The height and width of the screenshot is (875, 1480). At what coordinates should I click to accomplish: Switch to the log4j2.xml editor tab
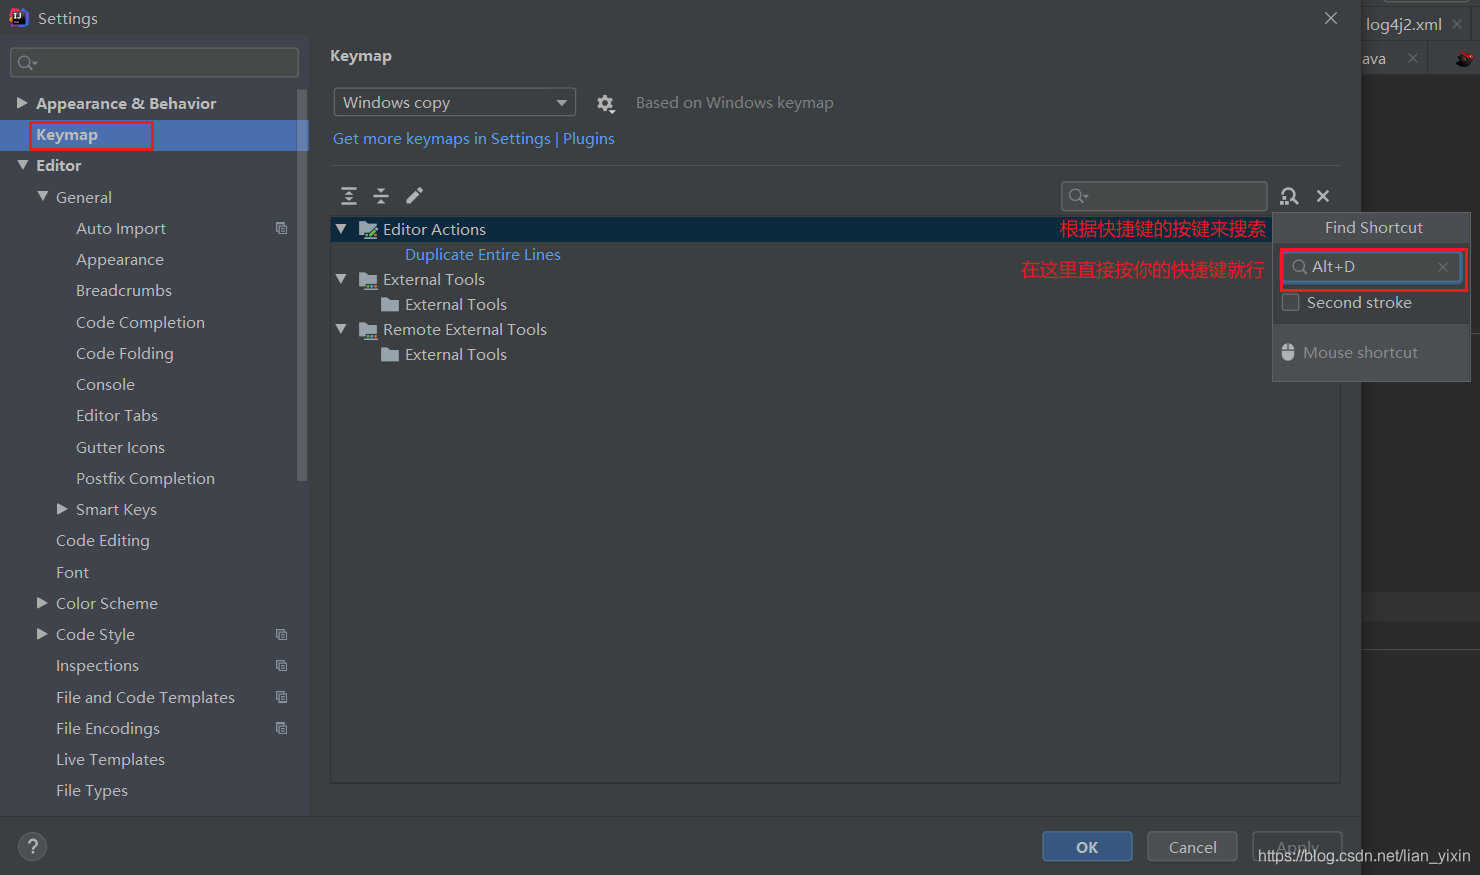[1404, 24]
